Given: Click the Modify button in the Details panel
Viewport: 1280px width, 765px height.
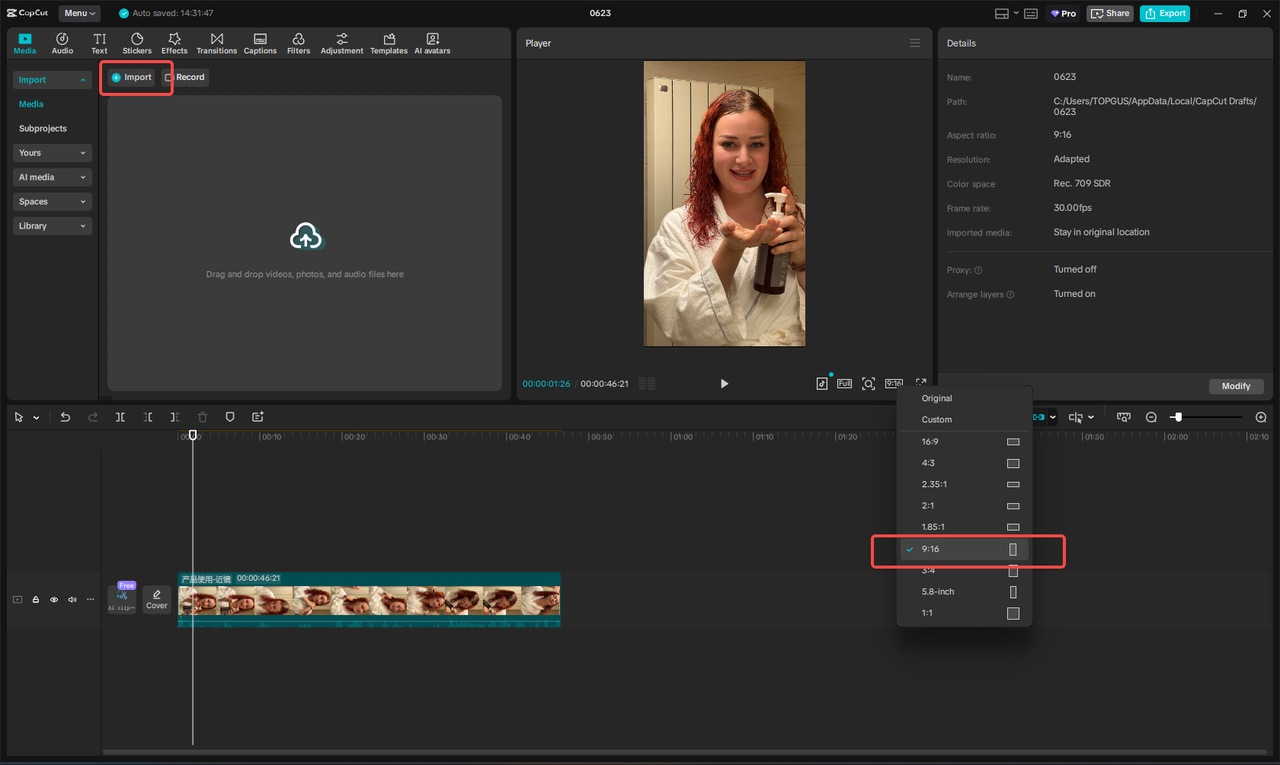Looking at the screenshot, I should click(x=1236, y=386).
